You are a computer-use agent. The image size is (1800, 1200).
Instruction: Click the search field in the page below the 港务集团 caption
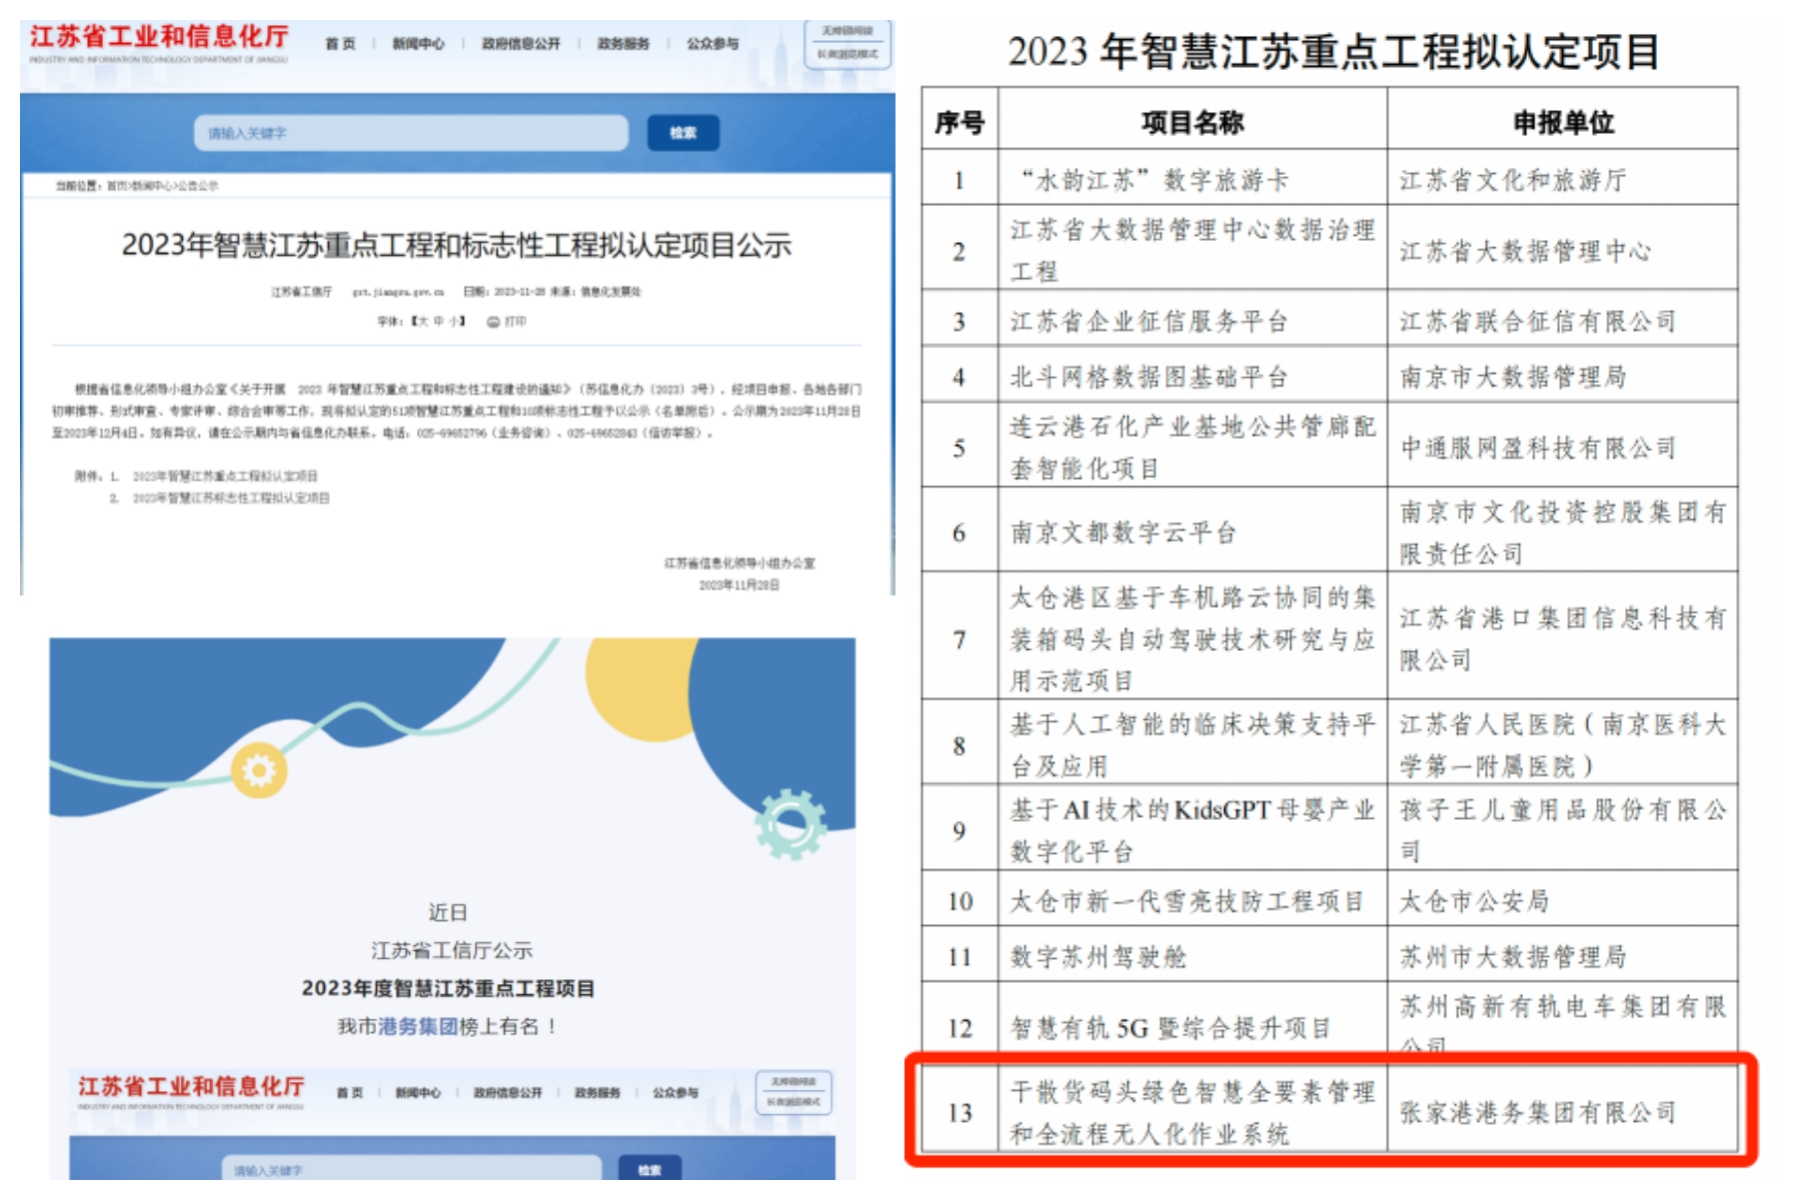click(x=411, y=1169)
